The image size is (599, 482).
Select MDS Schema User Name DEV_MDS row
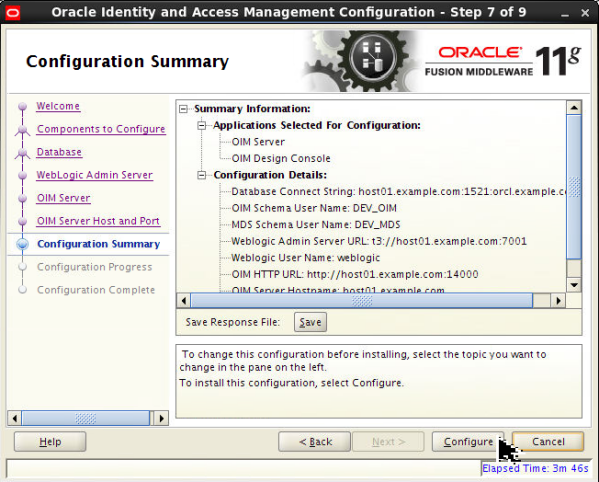click(x=316, y=225)
